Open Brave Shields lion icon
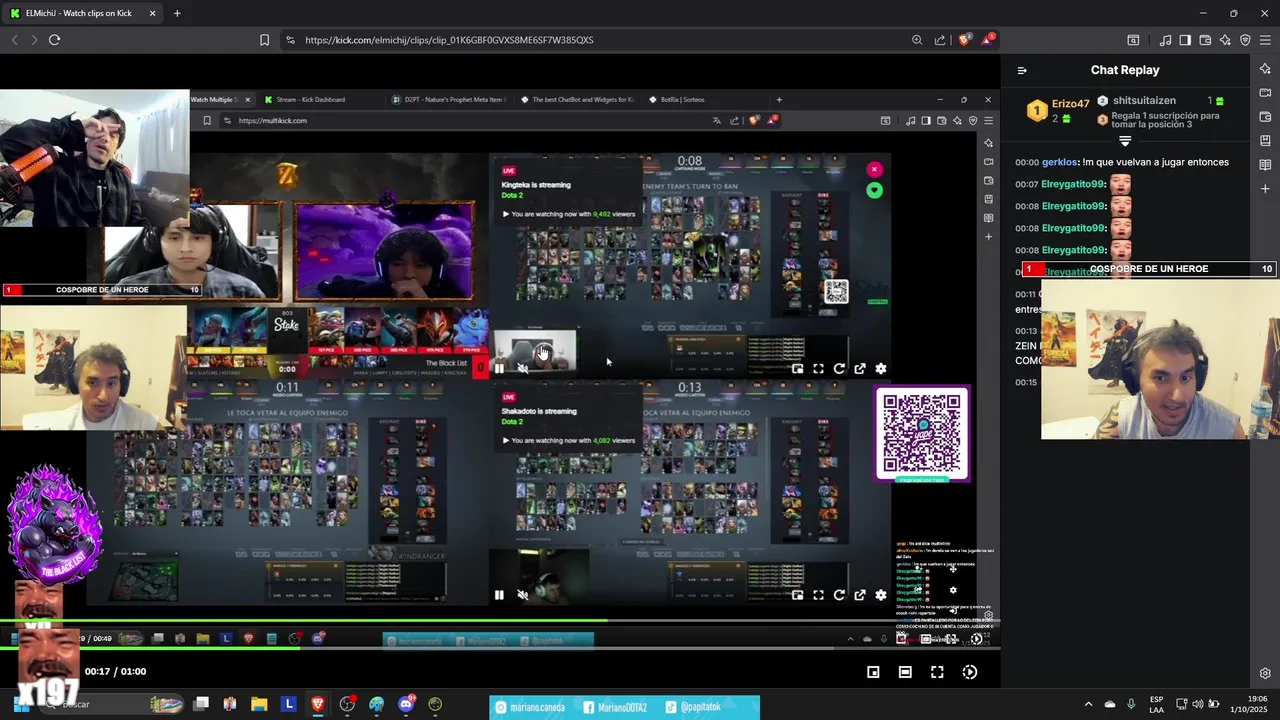Screen dimensions: 1280x720 click(x=964, y=40)
